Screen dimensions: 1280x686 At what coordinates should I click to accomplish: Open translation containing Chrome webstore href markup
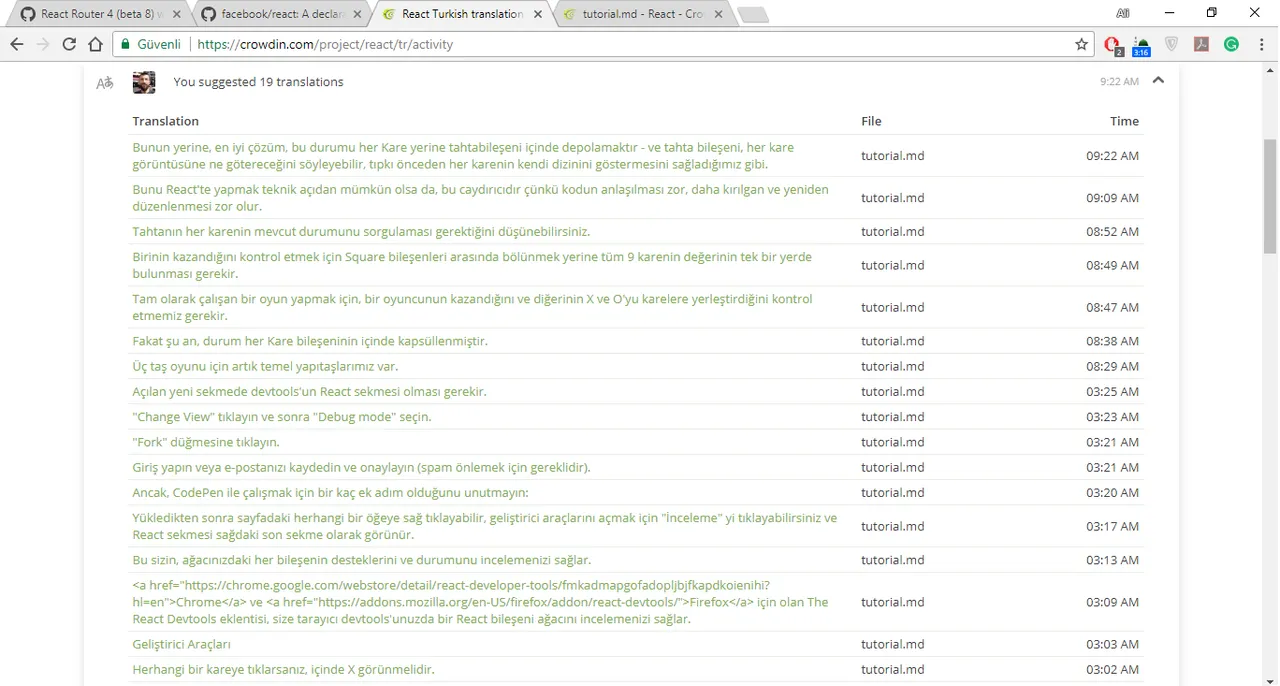(481, 602)
